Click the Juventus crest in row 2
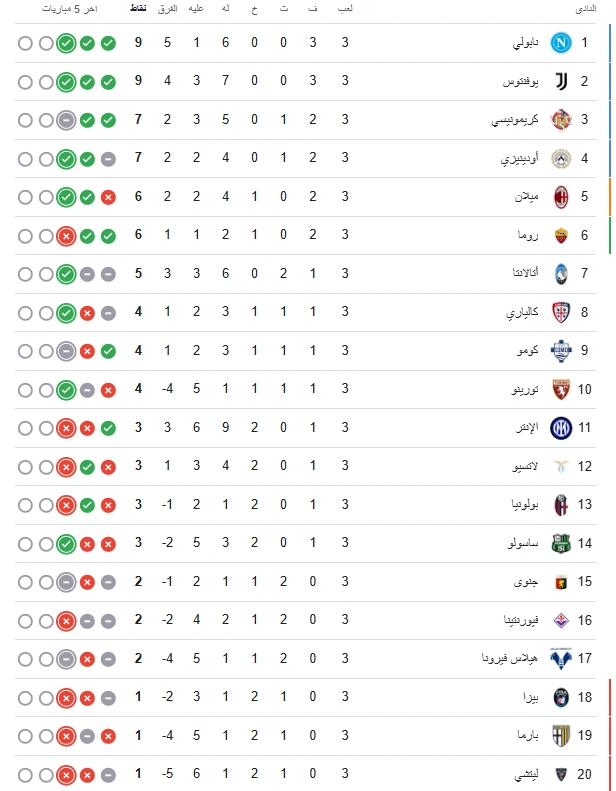The image size is (616, 791). (x=561, y=81)
